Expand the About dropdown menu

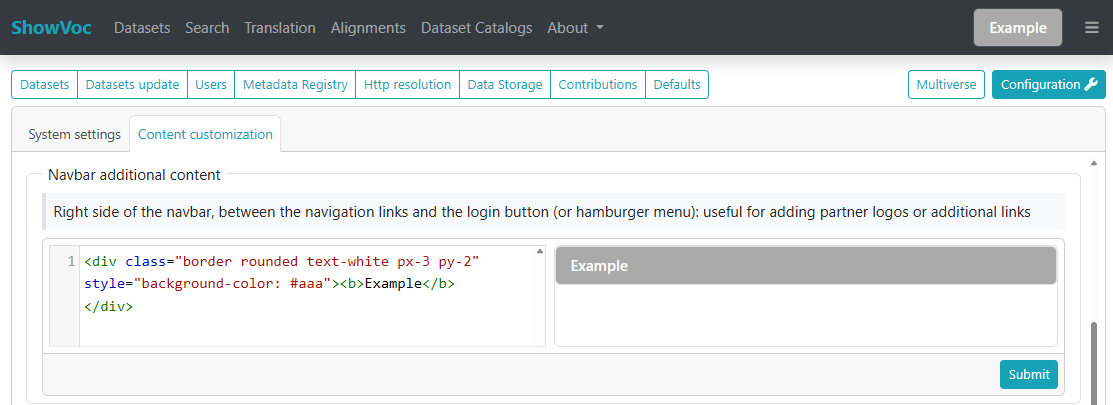click(575, 28)
